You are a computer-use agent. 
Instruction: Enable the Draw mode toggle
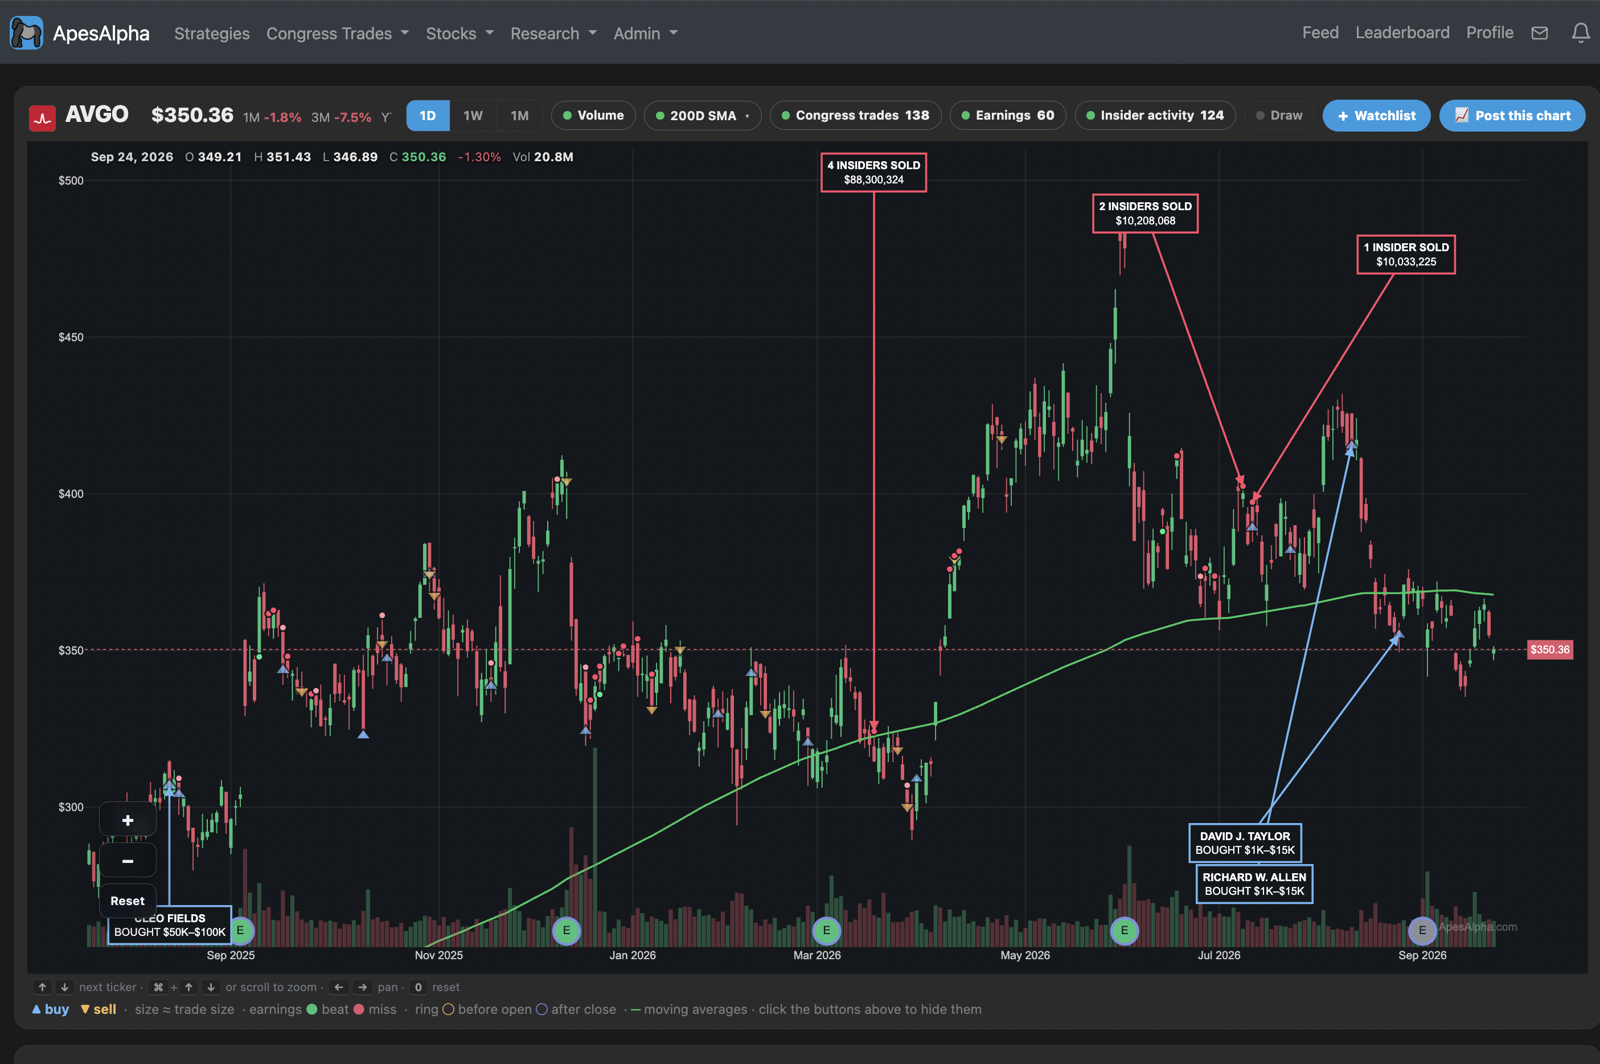[x=1279, y=116]
